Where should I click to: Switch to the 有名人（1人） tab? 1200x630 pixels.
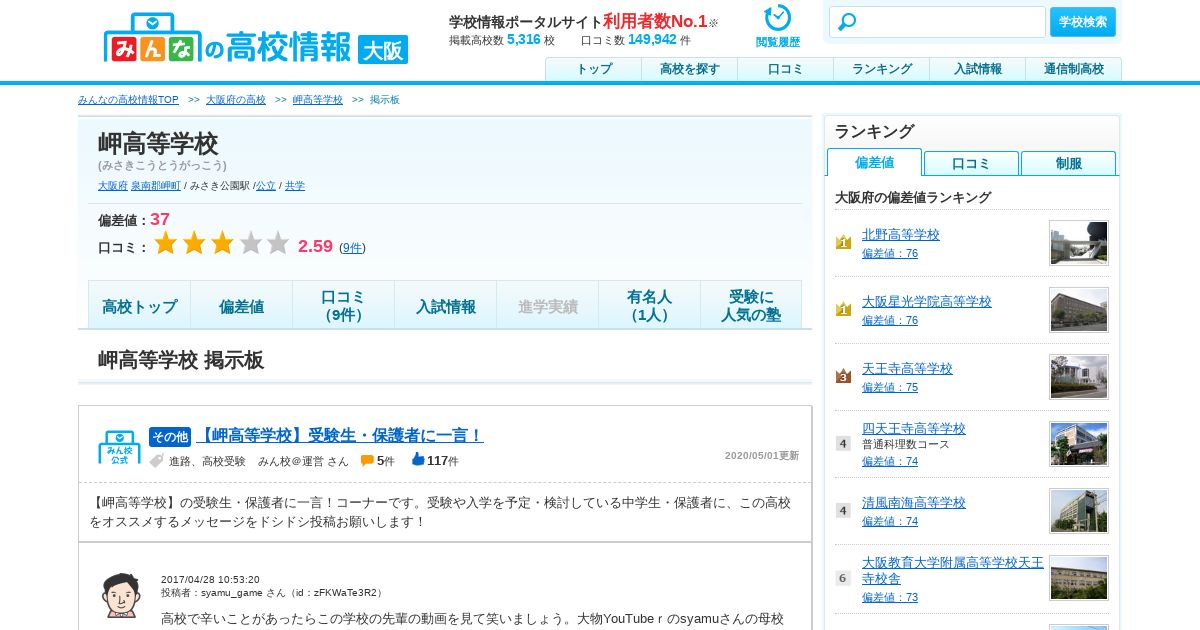point(650,306)
